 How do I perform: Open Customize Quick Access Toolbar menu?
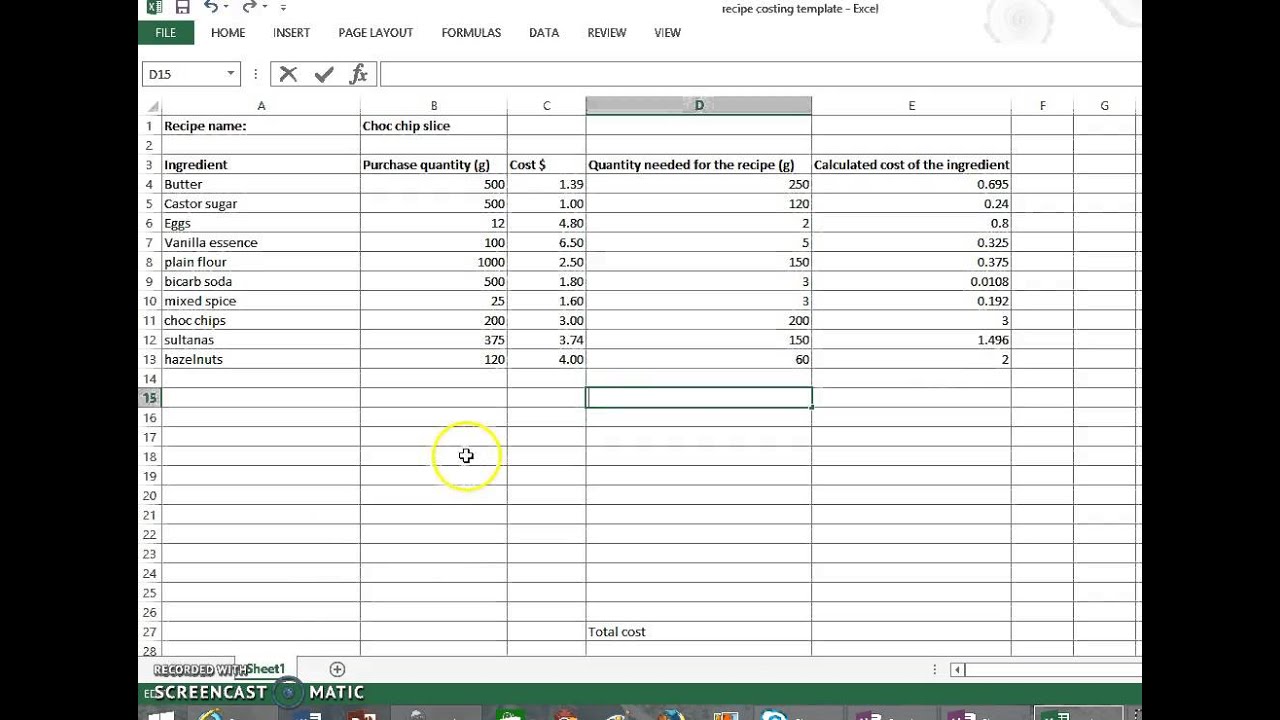pos(283,8)
